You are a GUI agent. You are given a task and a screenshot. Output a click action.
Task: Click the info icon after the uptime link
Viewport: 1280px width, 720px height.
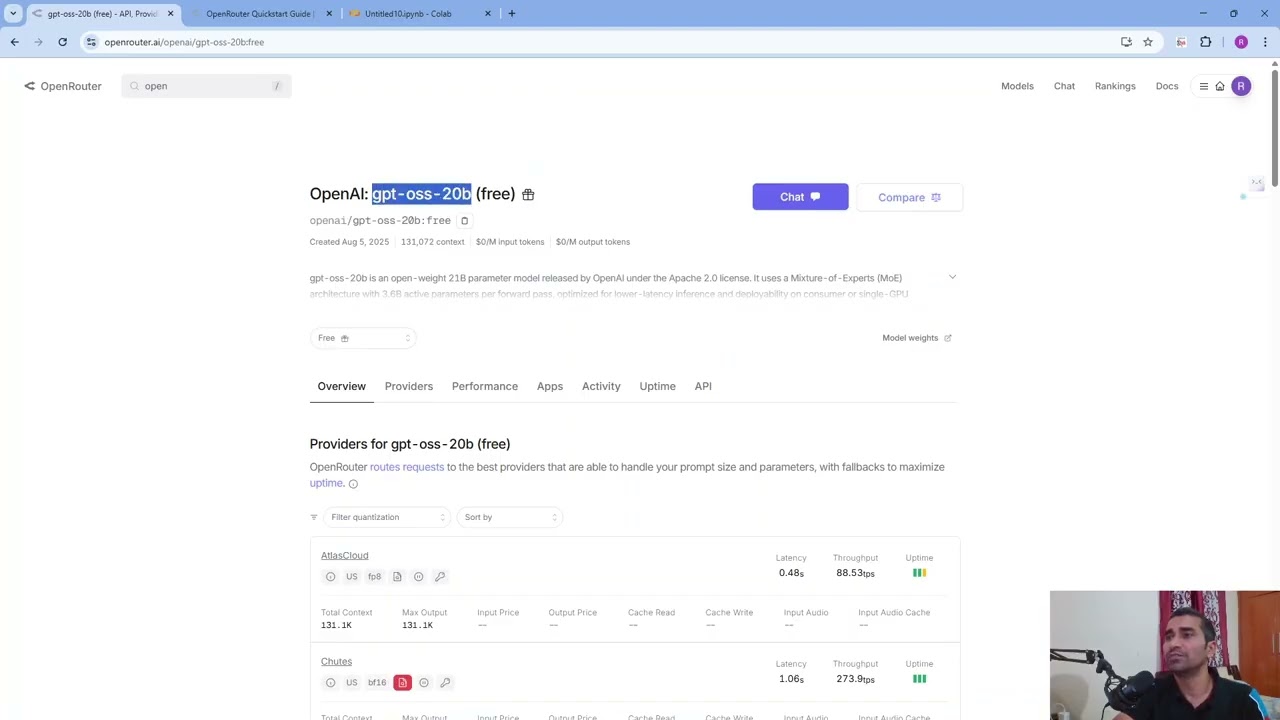353,484
